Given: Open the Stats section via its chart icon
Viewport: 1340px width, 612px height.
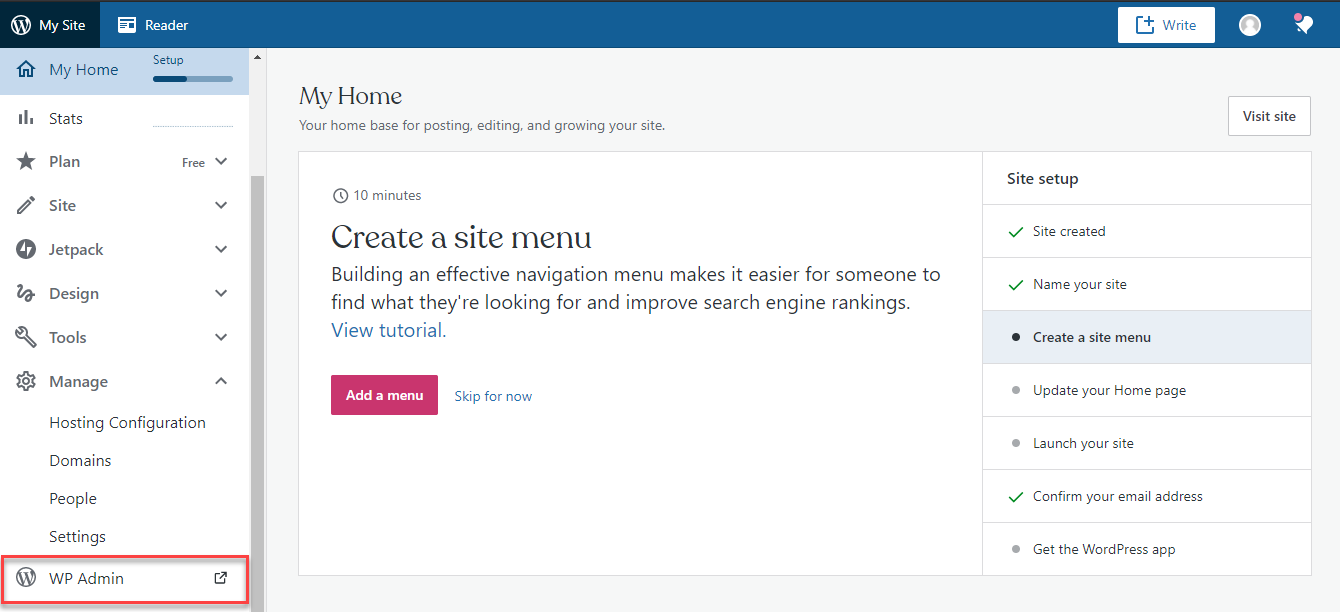Looking at the screenshot, I should click(26, 118).
